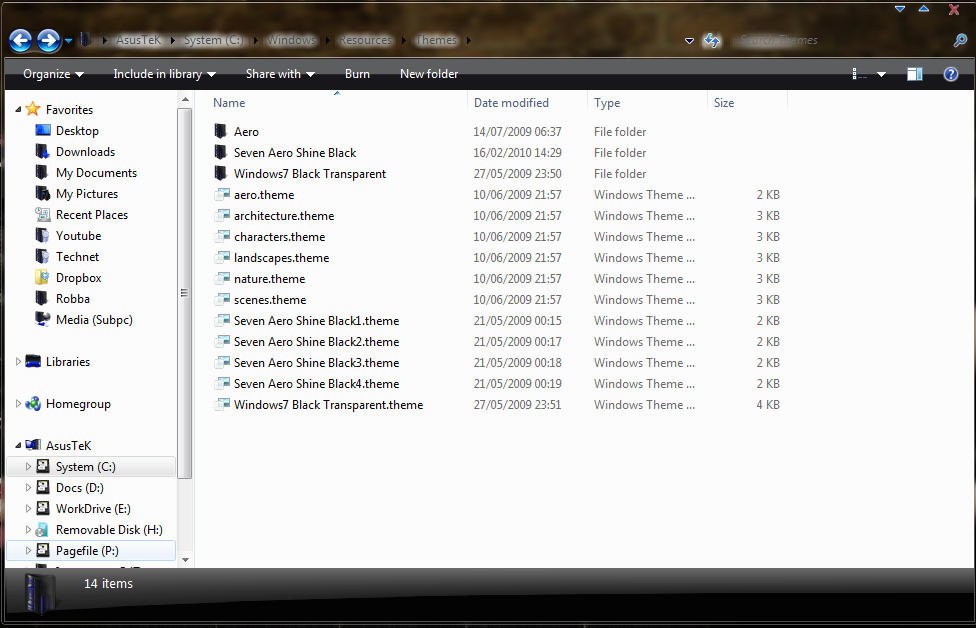976x628 pixels.
Task: Select Robba in Favorites
Action: (73, 299)
